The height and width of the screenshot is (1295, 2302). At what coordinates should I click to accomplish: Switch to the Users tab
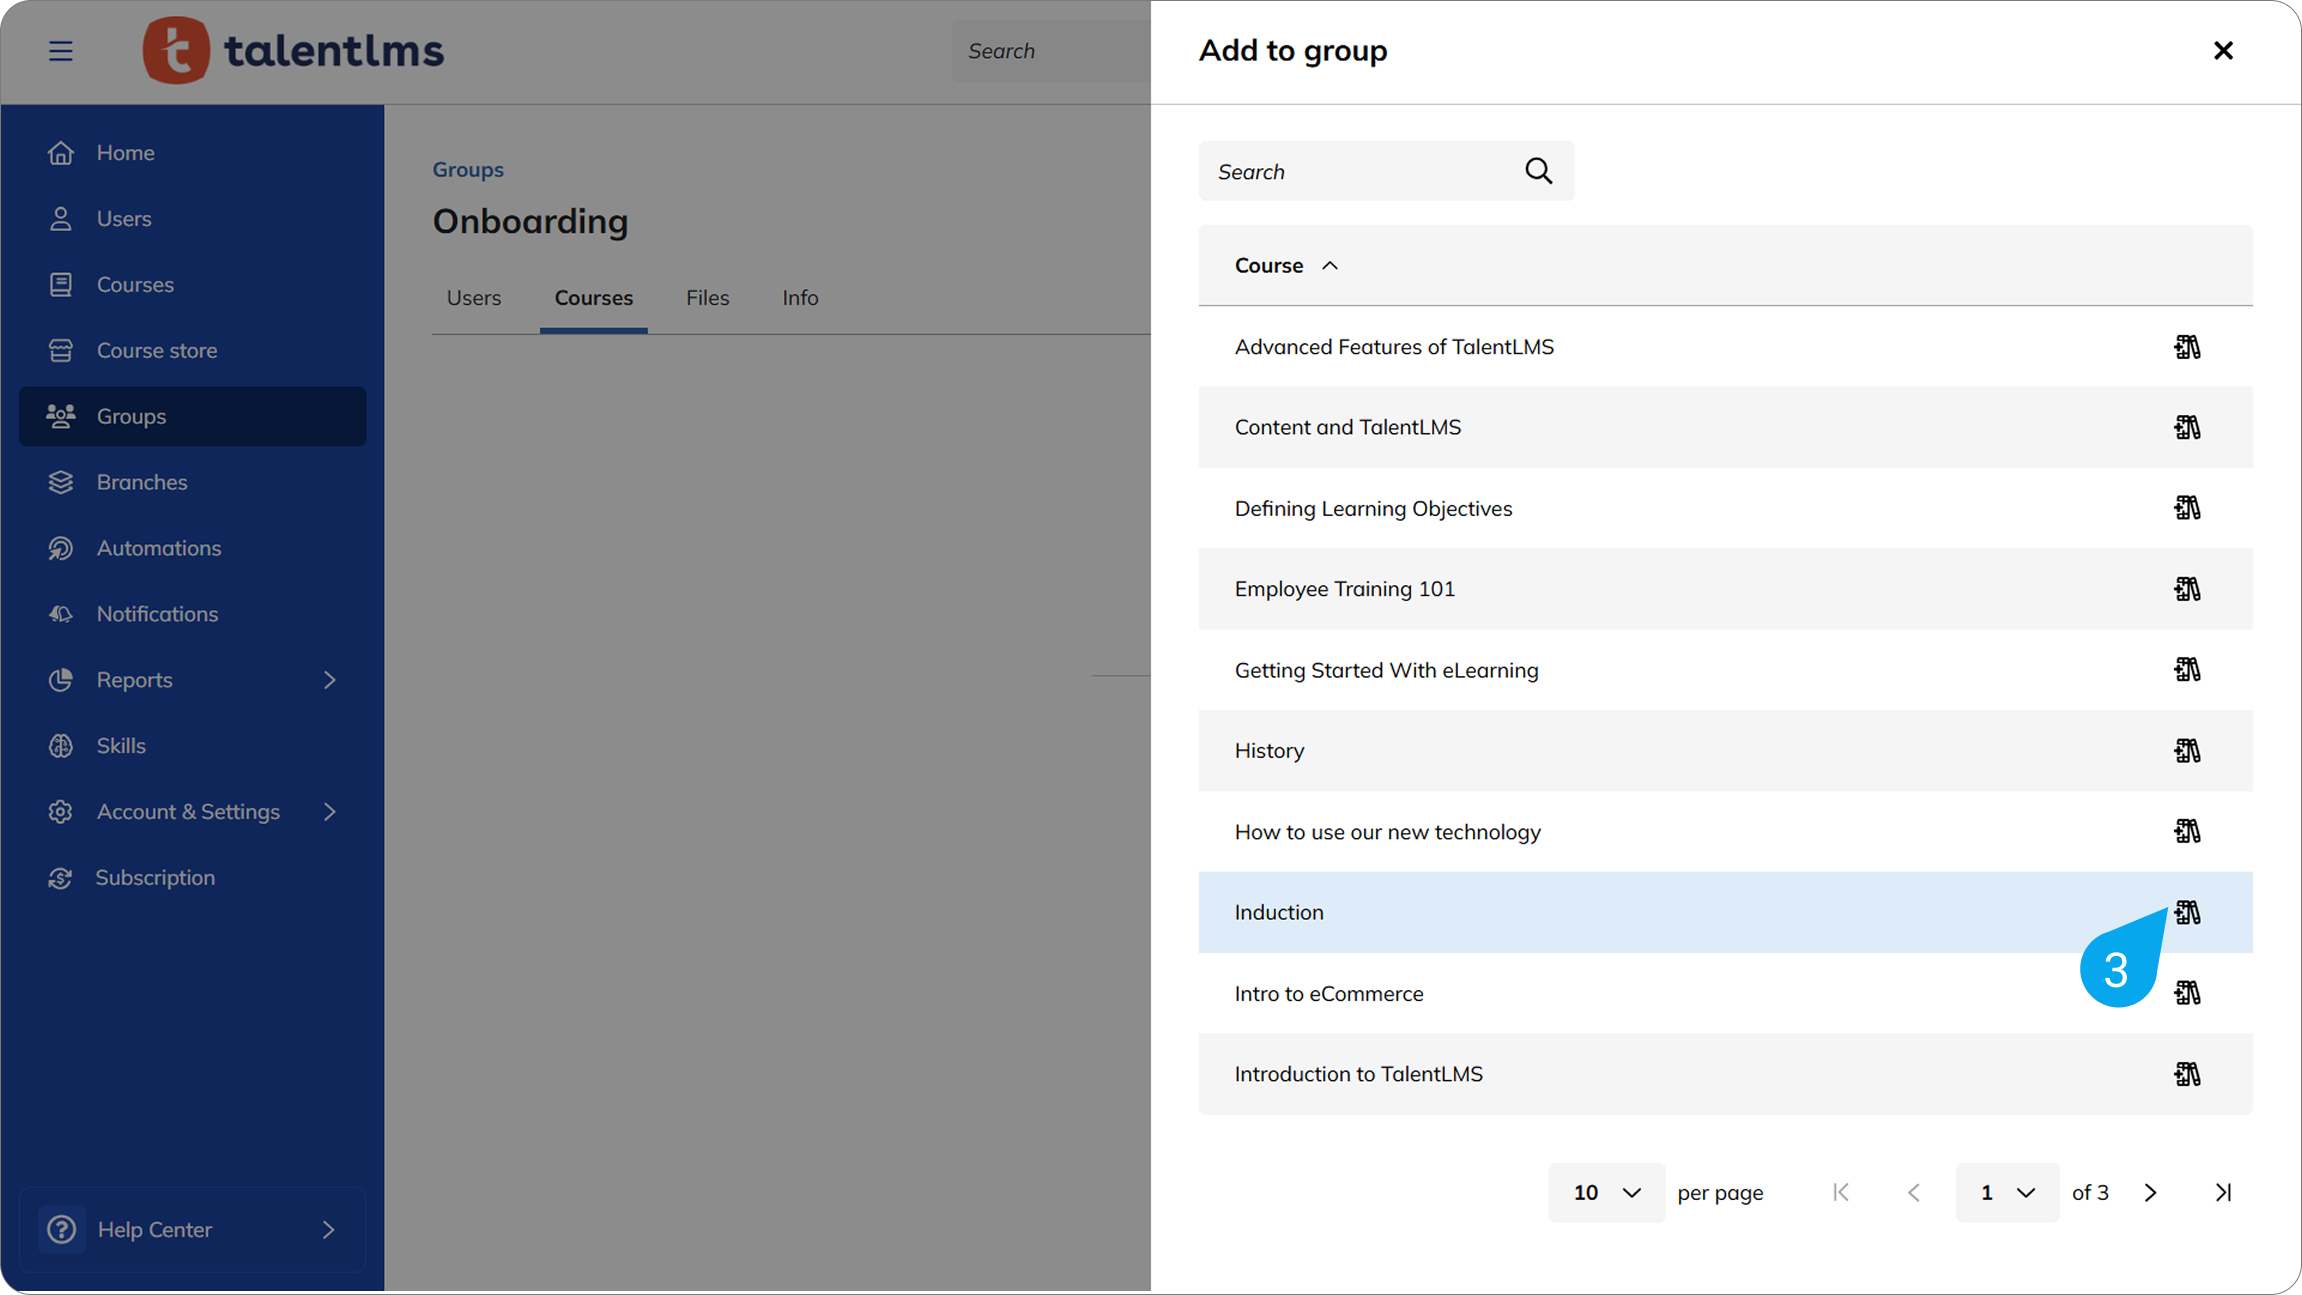(474, 298)
